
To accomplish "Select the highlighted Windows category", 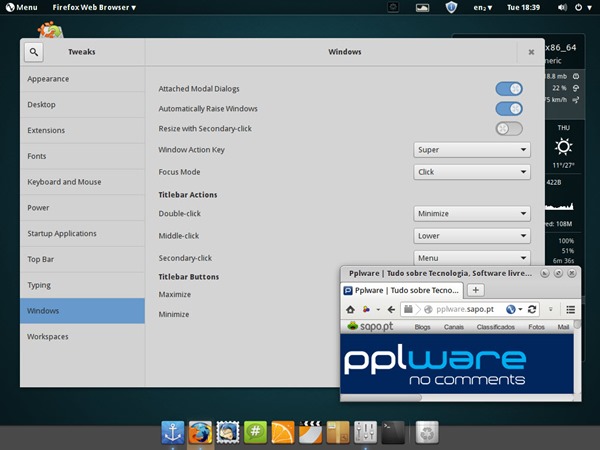I will click(82, 311).
